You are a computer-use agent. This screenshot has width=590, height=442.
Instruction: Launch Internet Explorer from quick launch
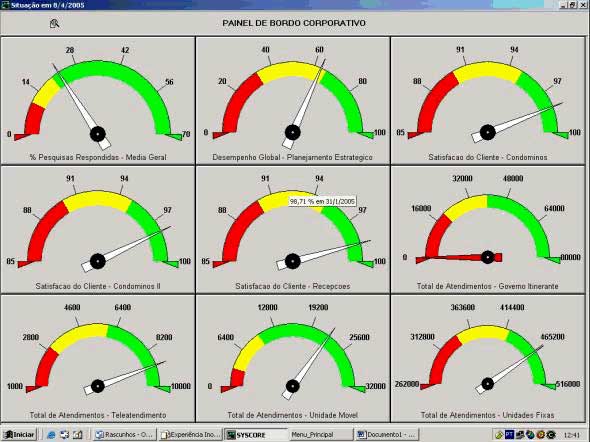pyautogui.click(x=52, y=435)
